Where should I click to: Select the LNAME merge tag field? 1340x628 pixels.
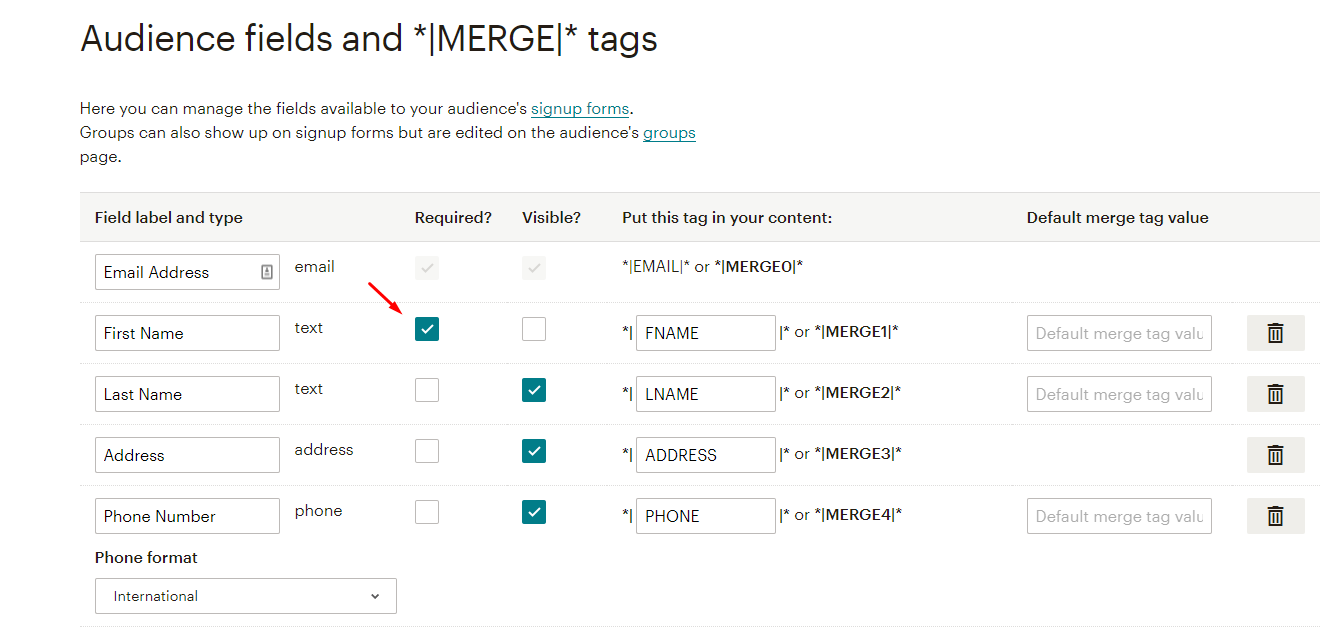(705, 394)
